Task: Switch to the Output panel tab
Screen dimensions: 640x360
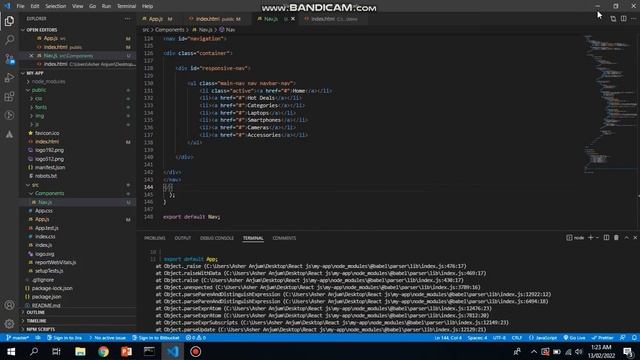Action: click(x=183, y=238)
